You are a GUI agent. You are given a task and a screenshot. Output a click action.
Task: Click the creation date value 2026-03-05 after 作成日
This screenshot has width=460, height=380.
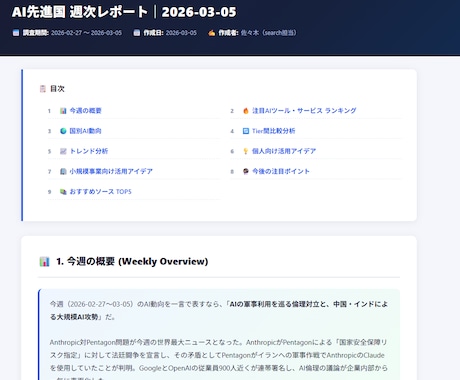tap(181, 33)
